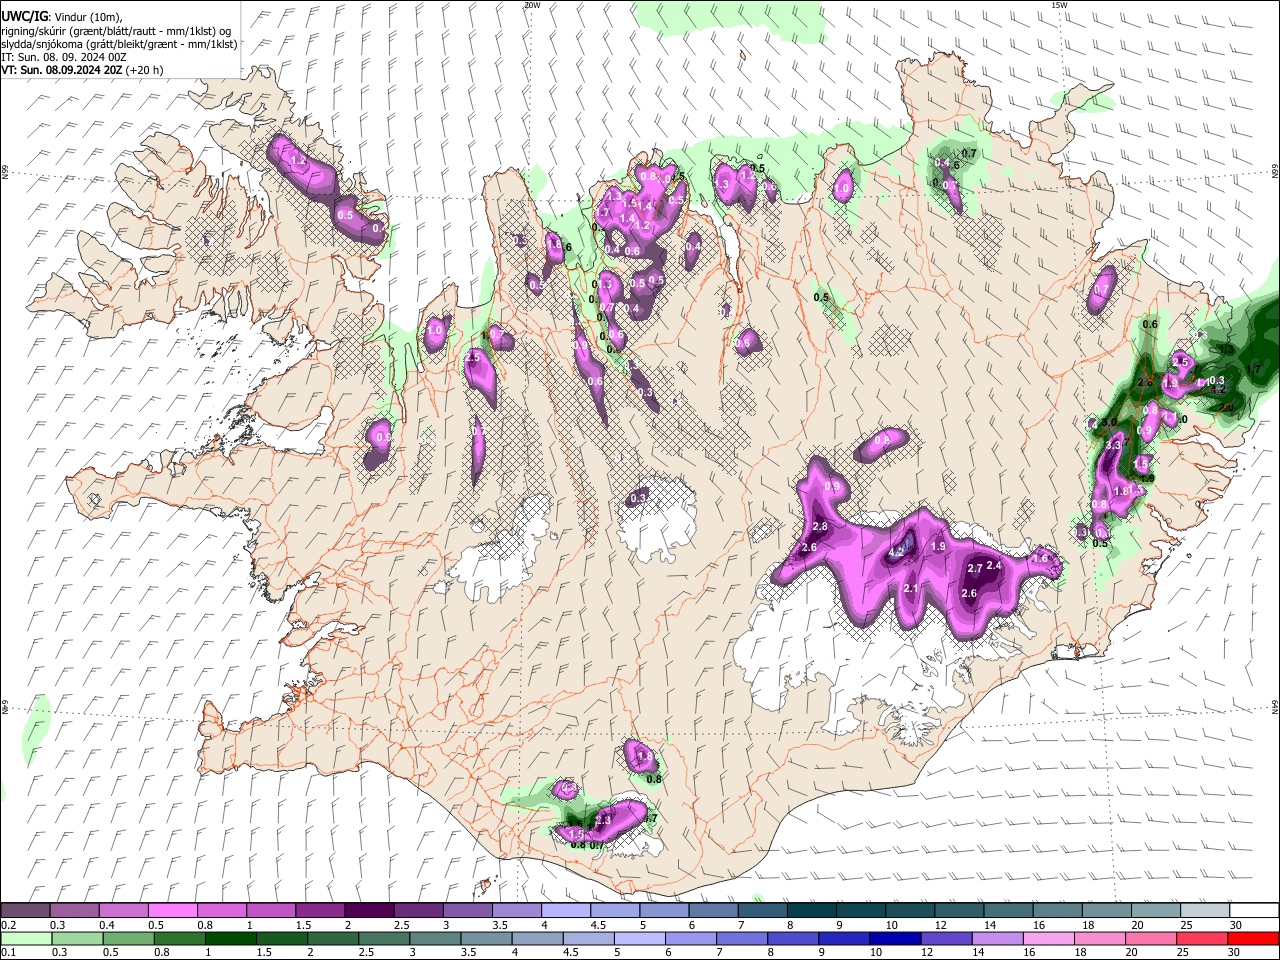
Task: Select the bright red swatch after 30, lower scale
Action: (1254, 938)
